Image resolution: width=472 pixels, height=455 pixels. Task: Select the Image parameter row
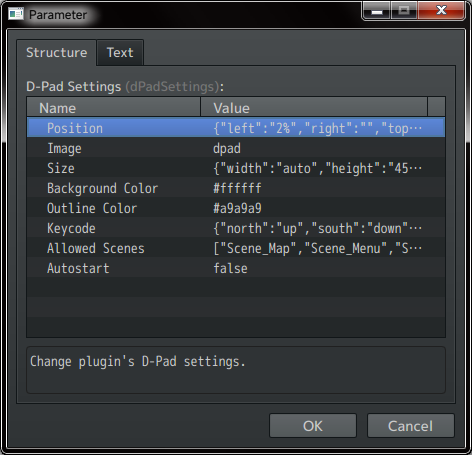(236, 147)
